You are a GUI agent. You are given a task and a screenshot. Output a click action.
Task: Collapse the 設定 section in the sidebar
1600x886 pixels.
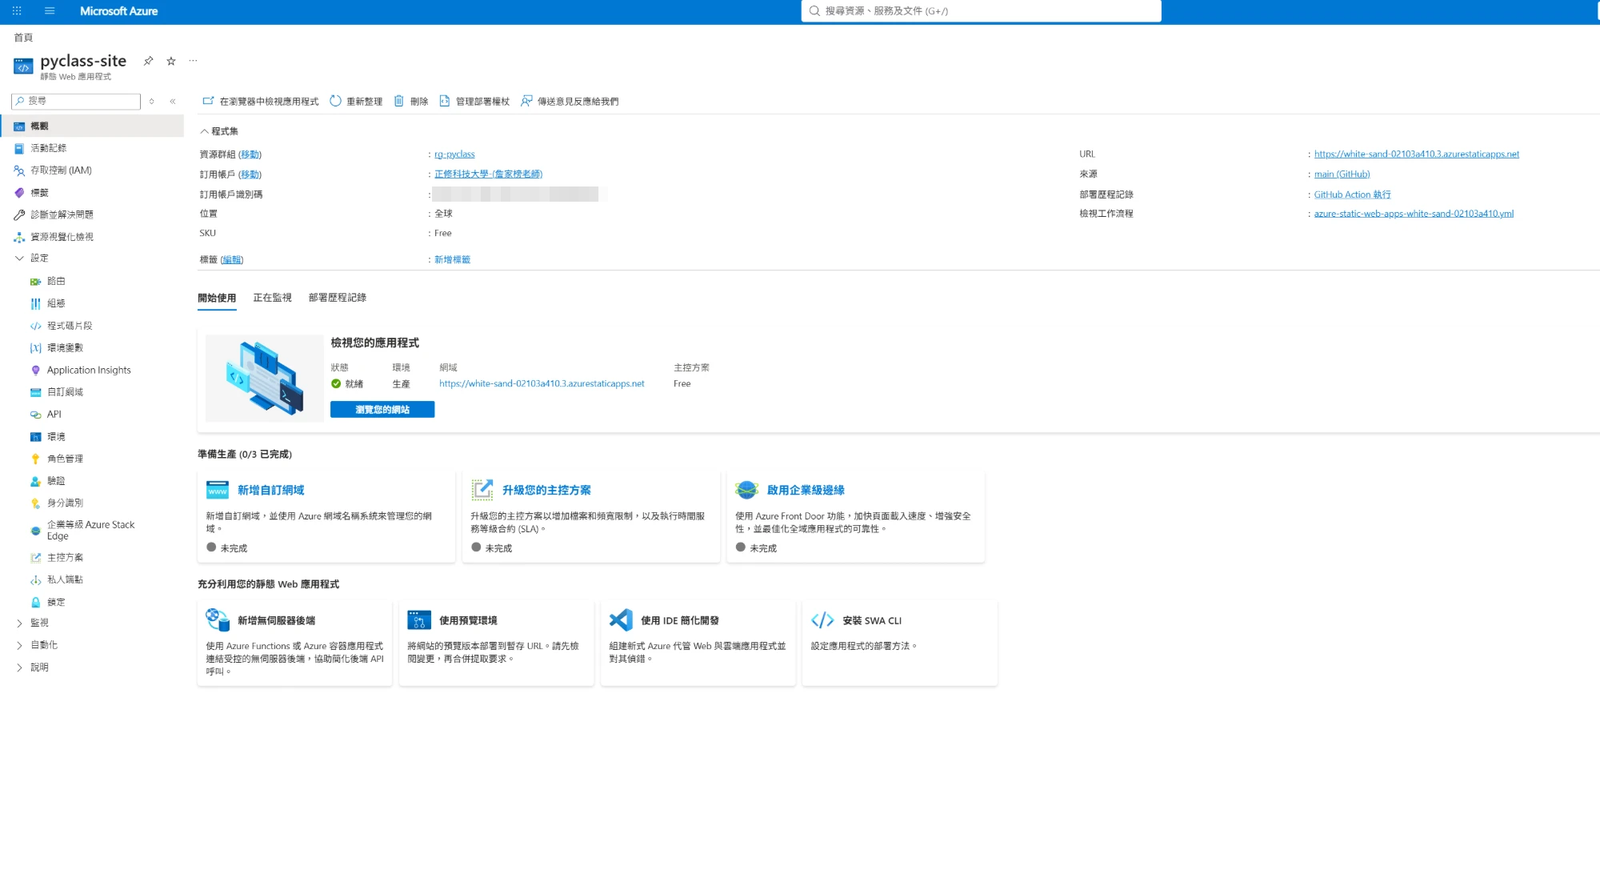pyautogui.click(x=19, y=258)
